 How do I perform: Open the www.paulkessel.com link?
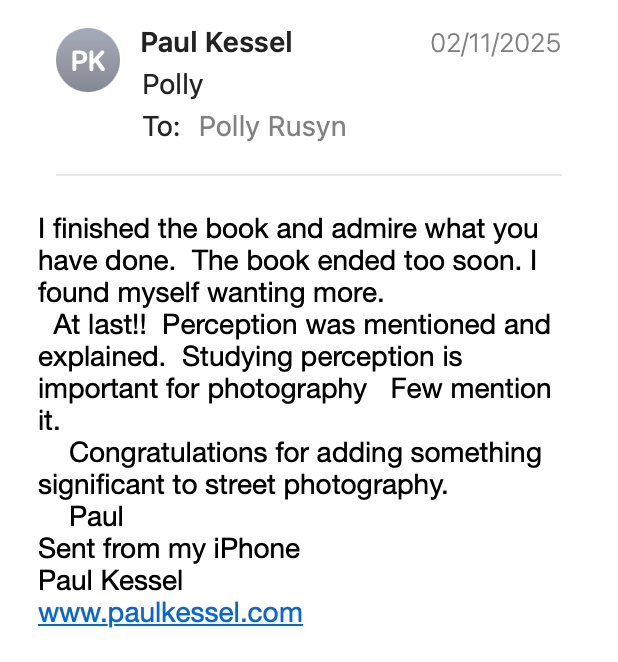click(170, 613)
